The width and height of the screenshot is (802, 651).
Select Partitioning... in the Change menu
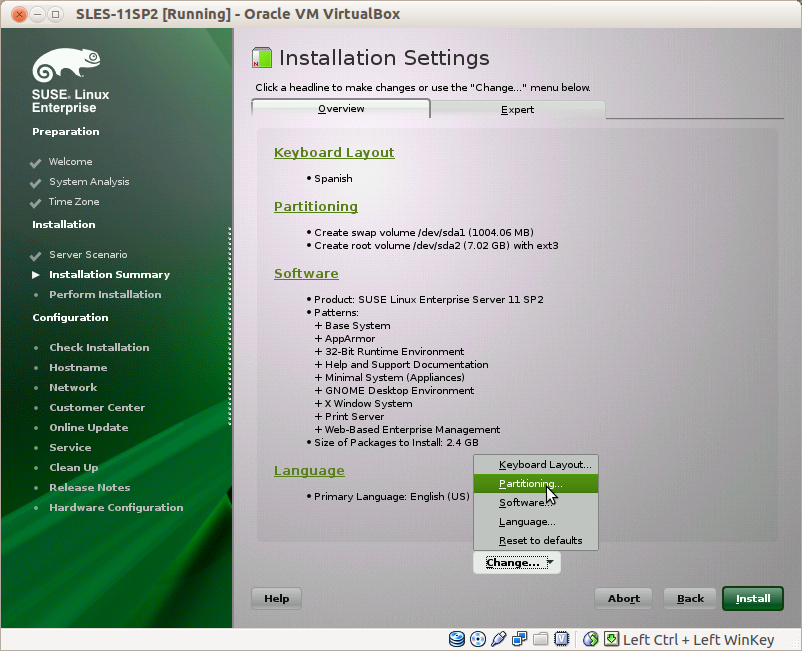click(536, 483)
